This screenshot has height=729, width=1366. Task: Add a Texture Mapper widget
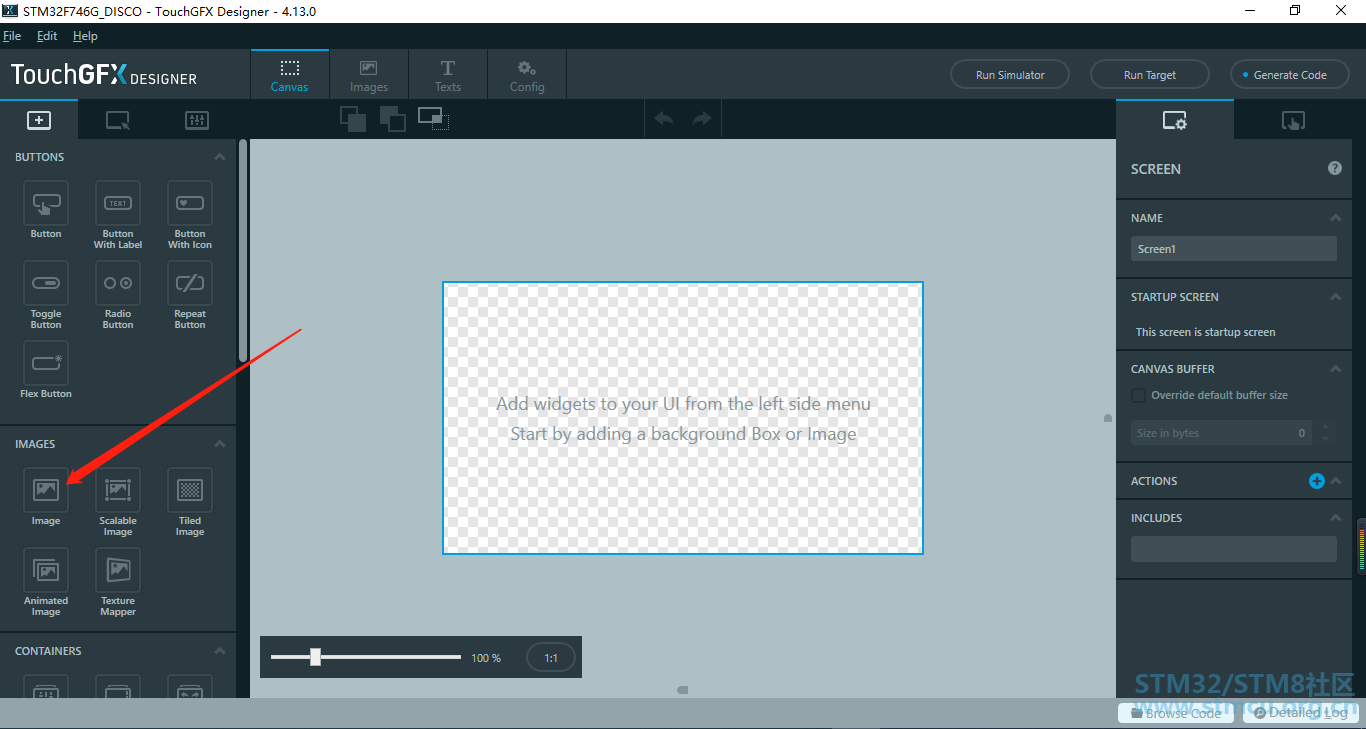(118, 570)
